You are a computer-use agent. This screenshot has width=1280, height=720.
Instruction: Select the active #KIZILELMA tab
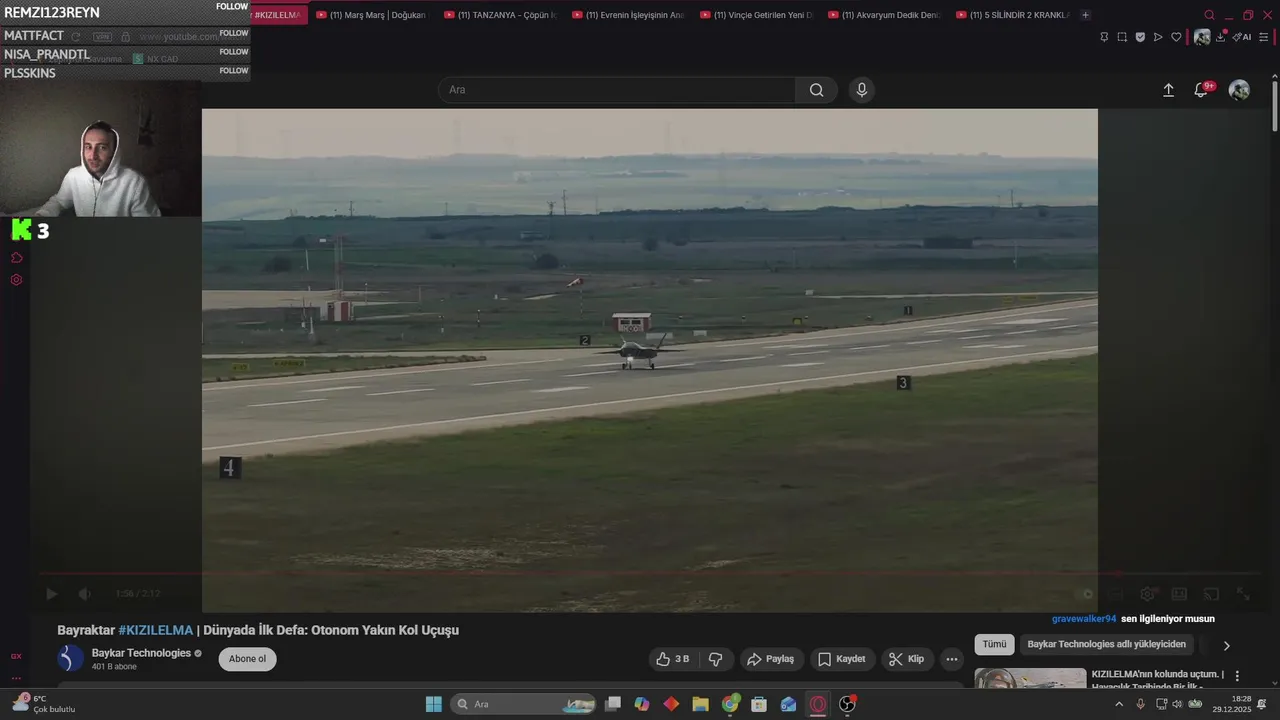tap(277, 15)
